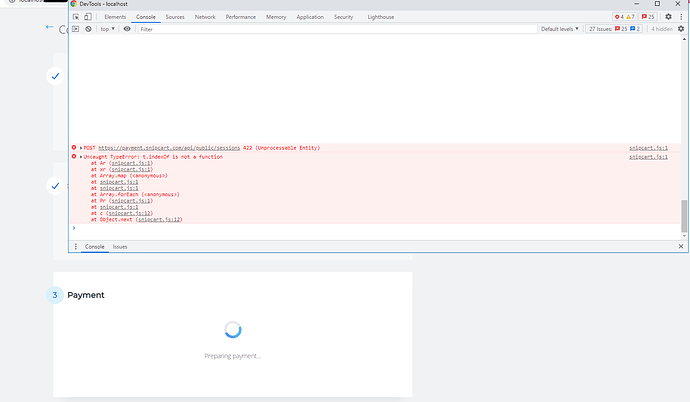690x402 pixels.
Task: Open the Memory tab
Action: click(276, 17)
